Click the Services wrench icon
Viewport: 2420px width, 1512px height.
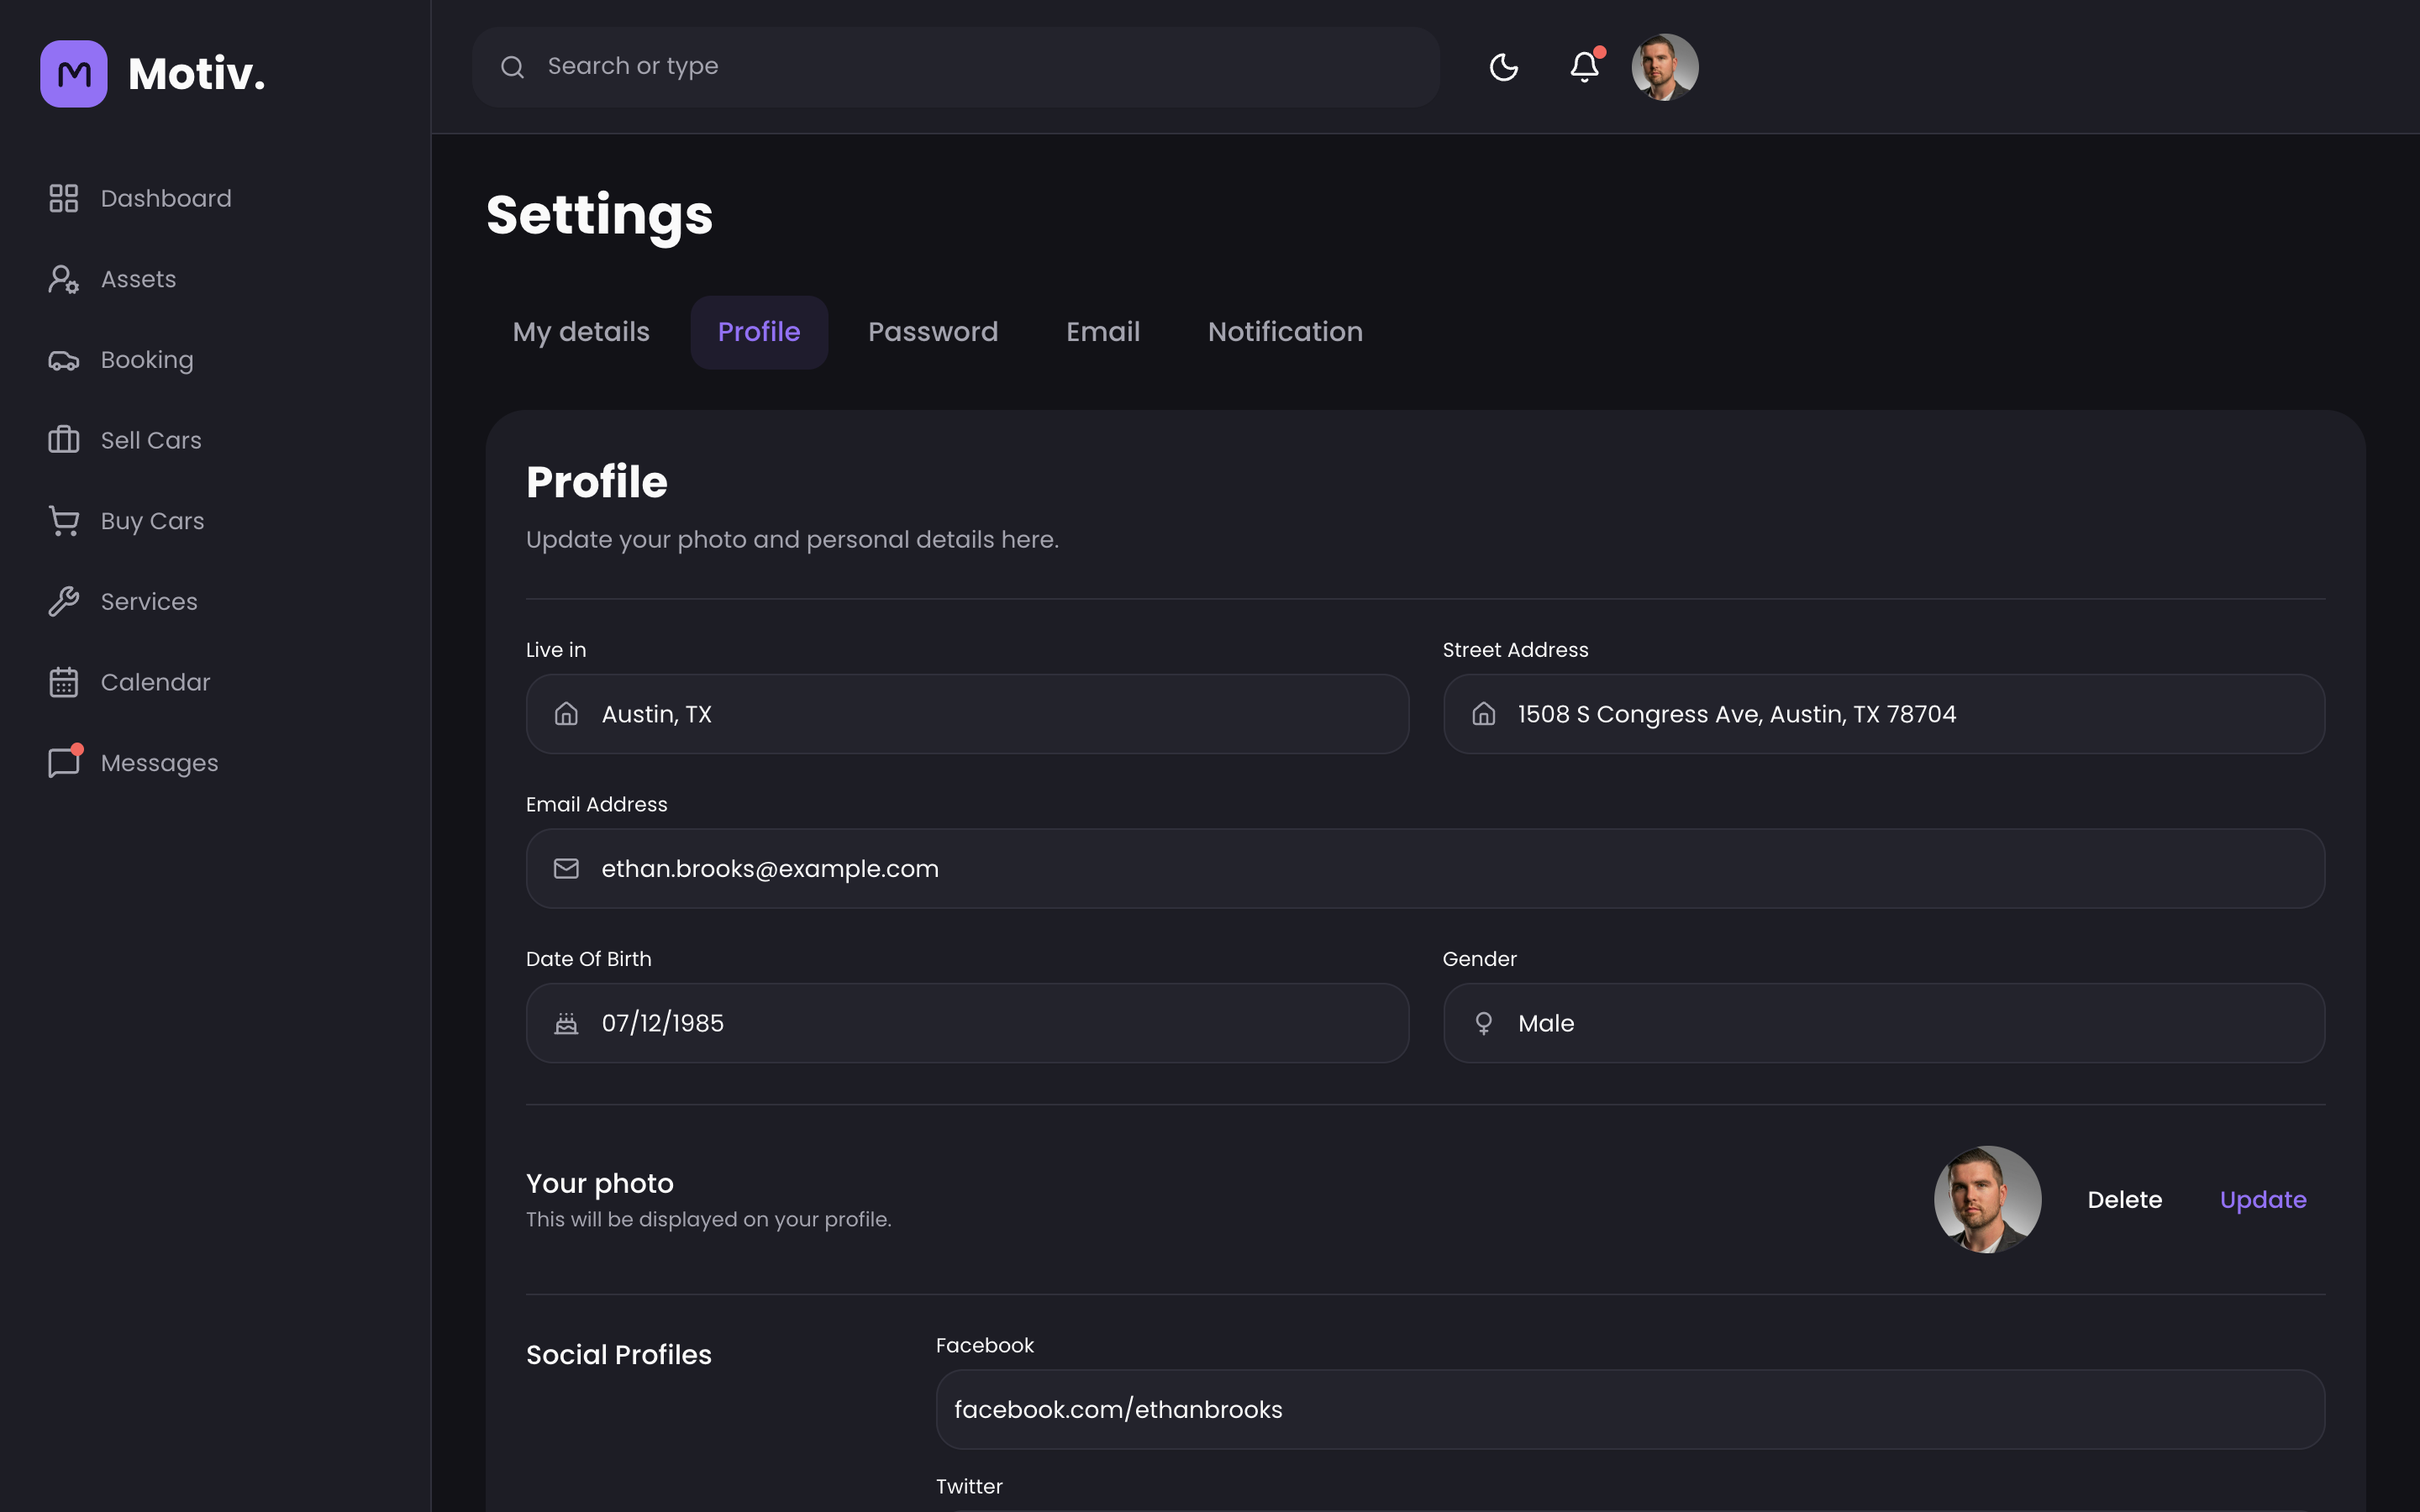tap(64, 601)
